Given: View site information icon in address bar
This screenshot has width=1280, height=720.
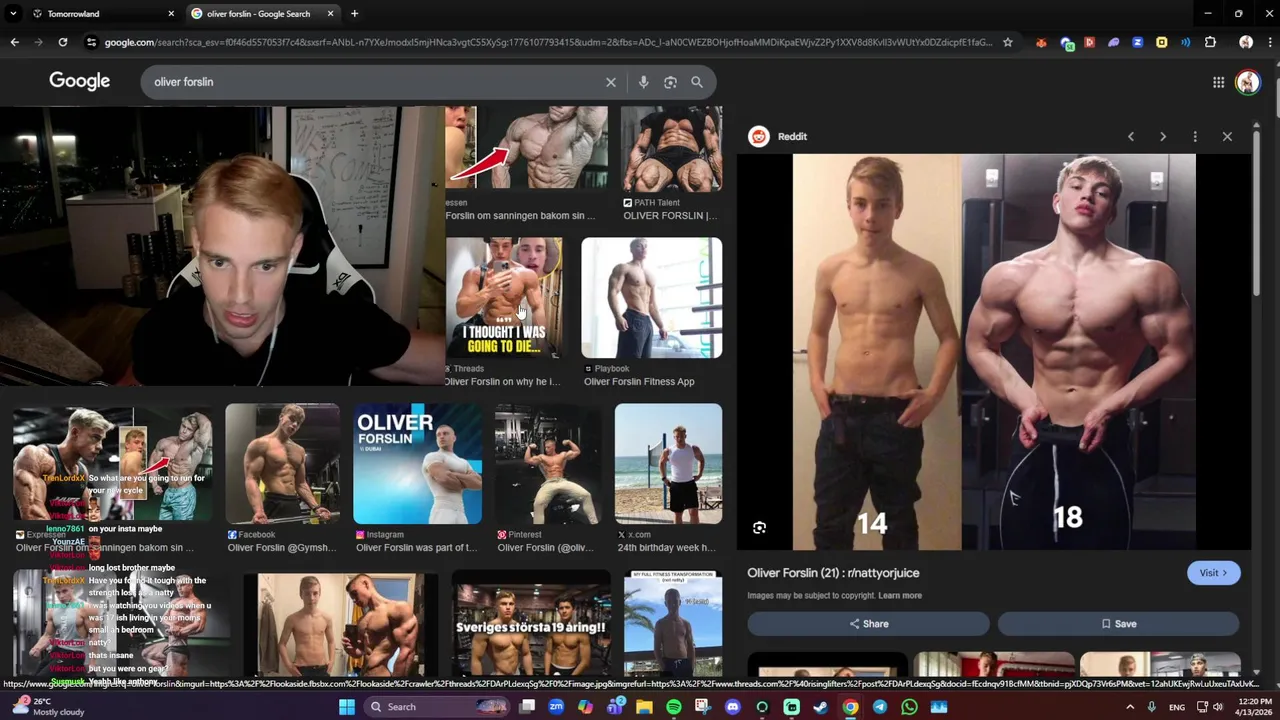Looking at the screenshot, I should coord(91,42).
